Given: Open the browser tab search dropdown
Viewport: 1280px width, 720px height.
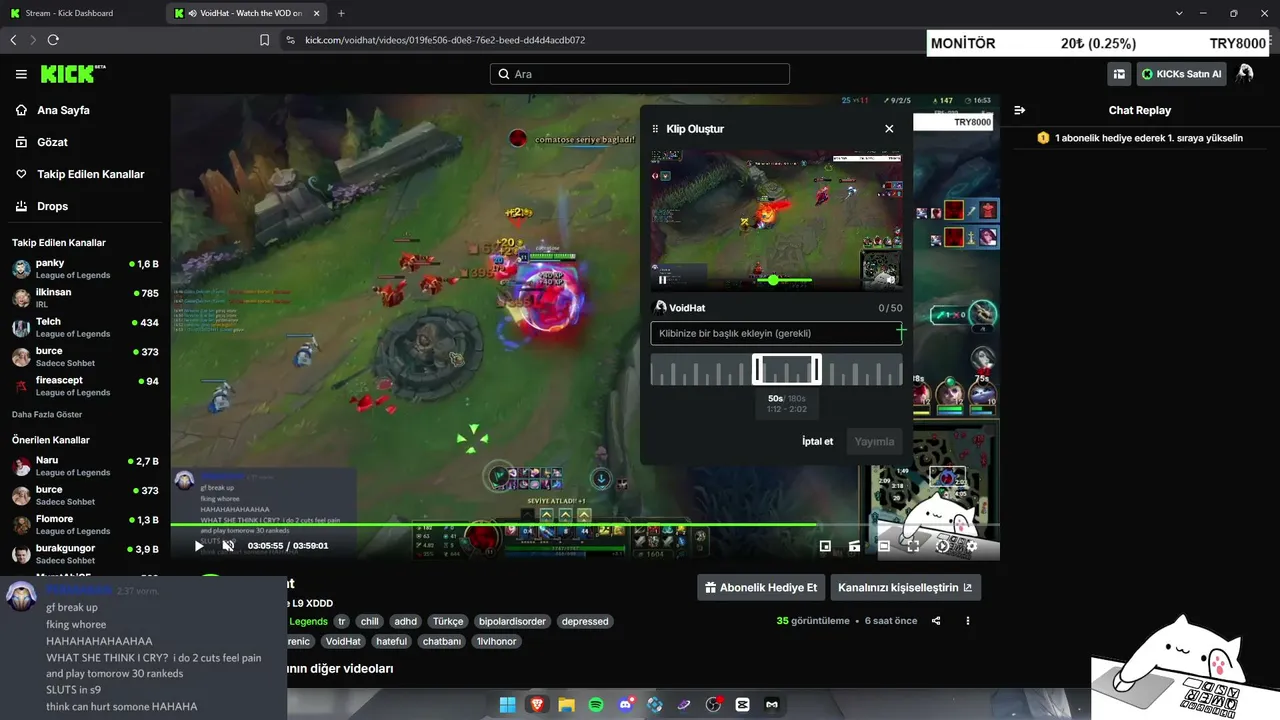Looking at the screenshot, I should (x=1179, y=13).
